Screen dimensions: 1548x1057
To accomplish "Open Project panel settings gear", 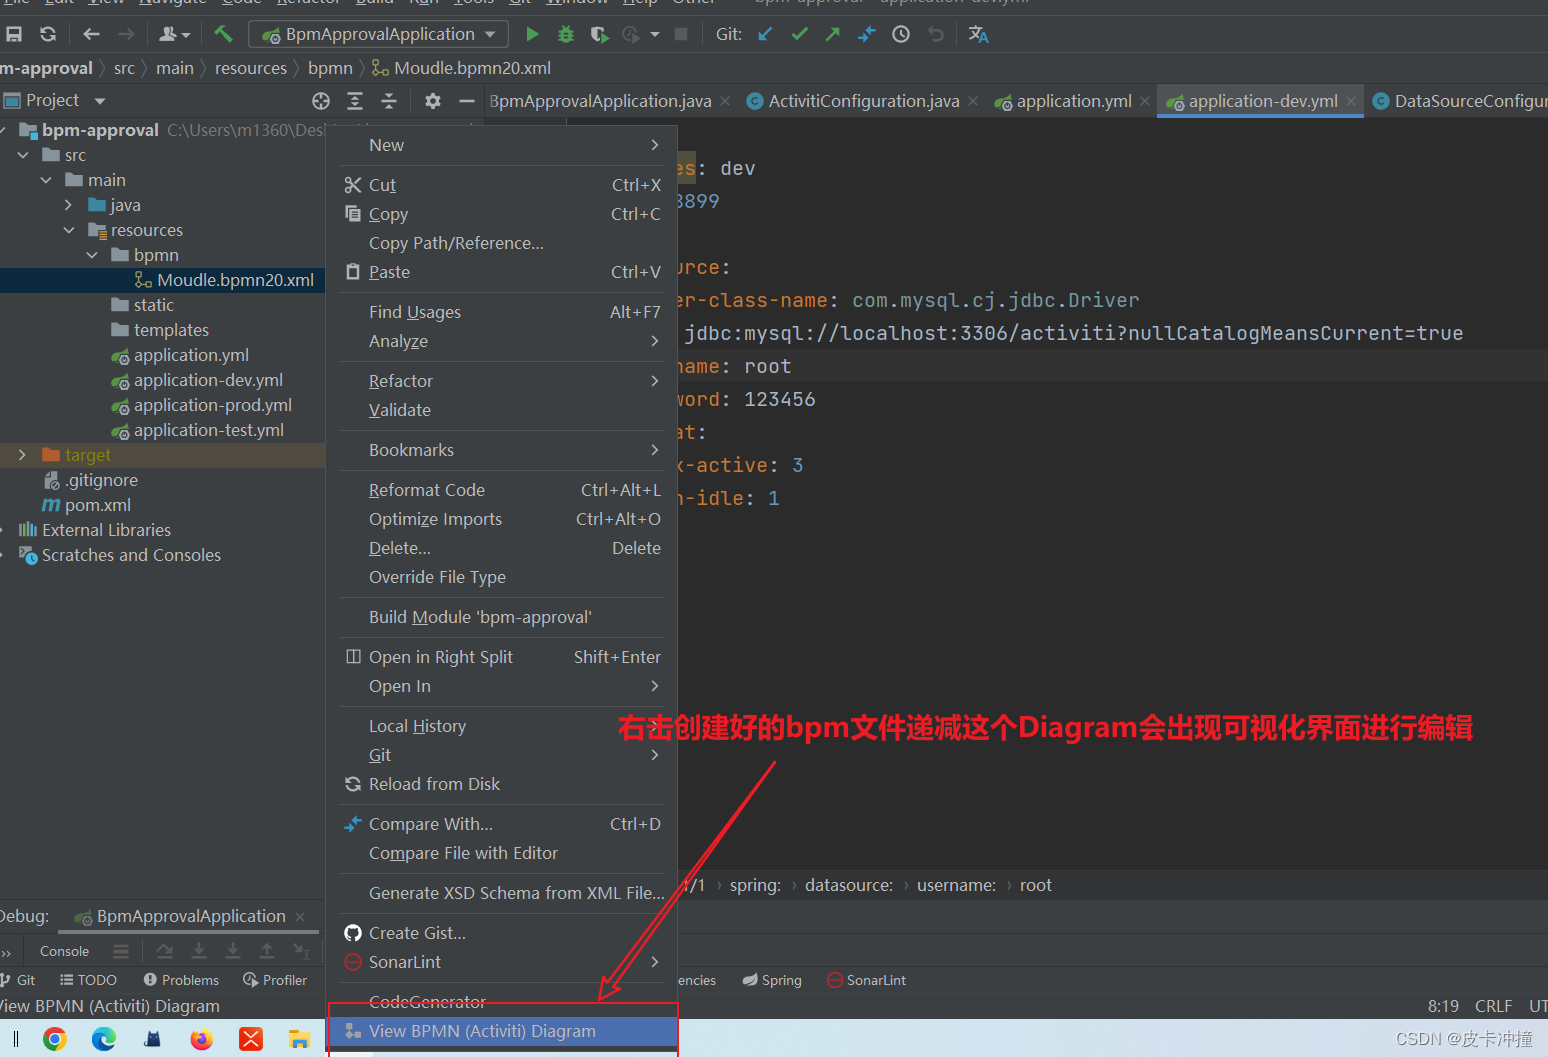I will point(433,101).
